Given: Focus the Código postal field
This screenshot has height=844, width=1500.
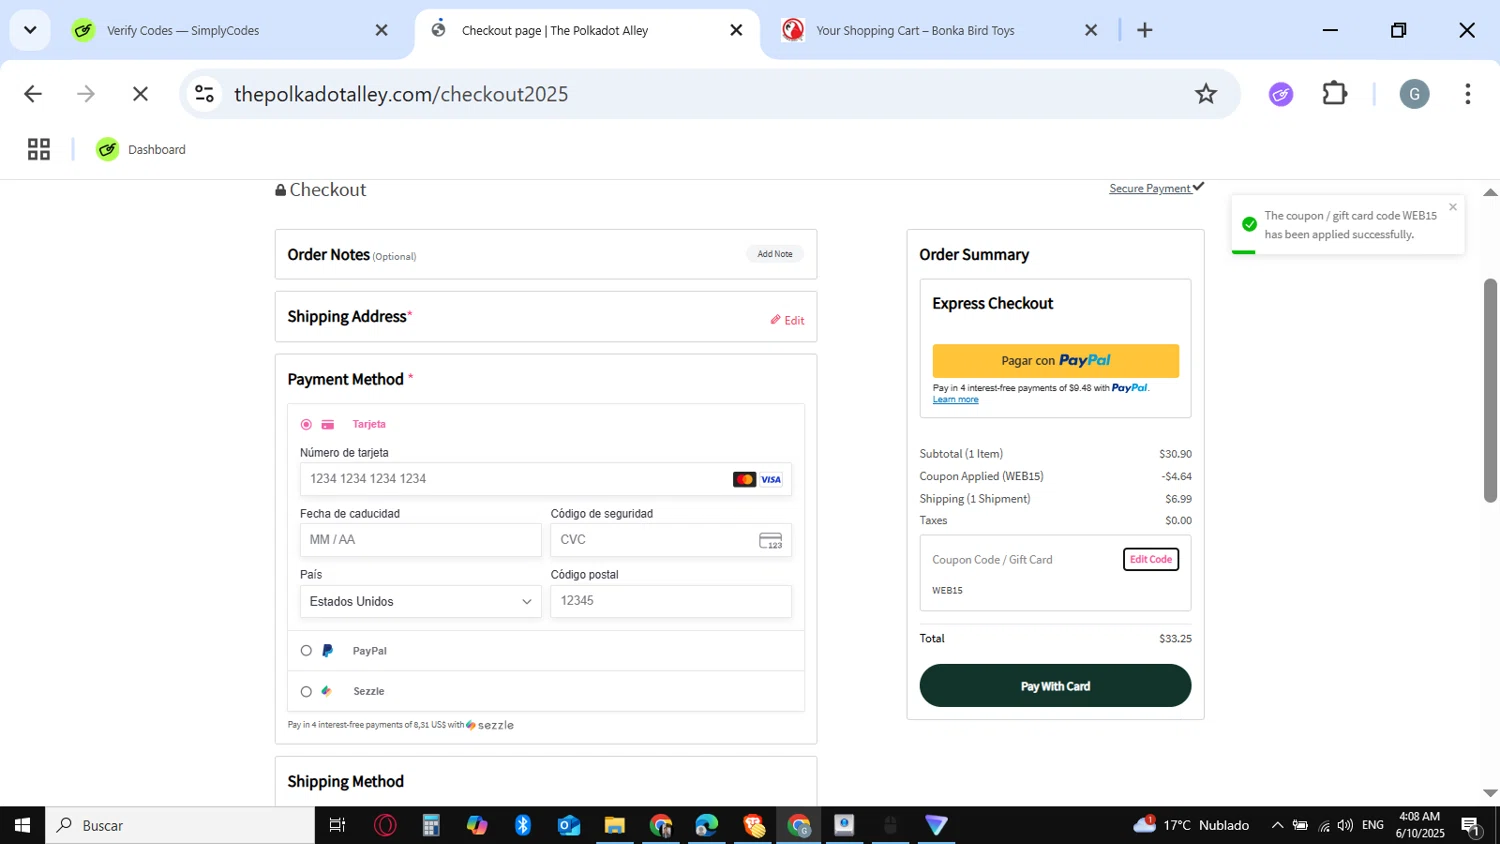Looking at the screenshot, I should [671, 601].
